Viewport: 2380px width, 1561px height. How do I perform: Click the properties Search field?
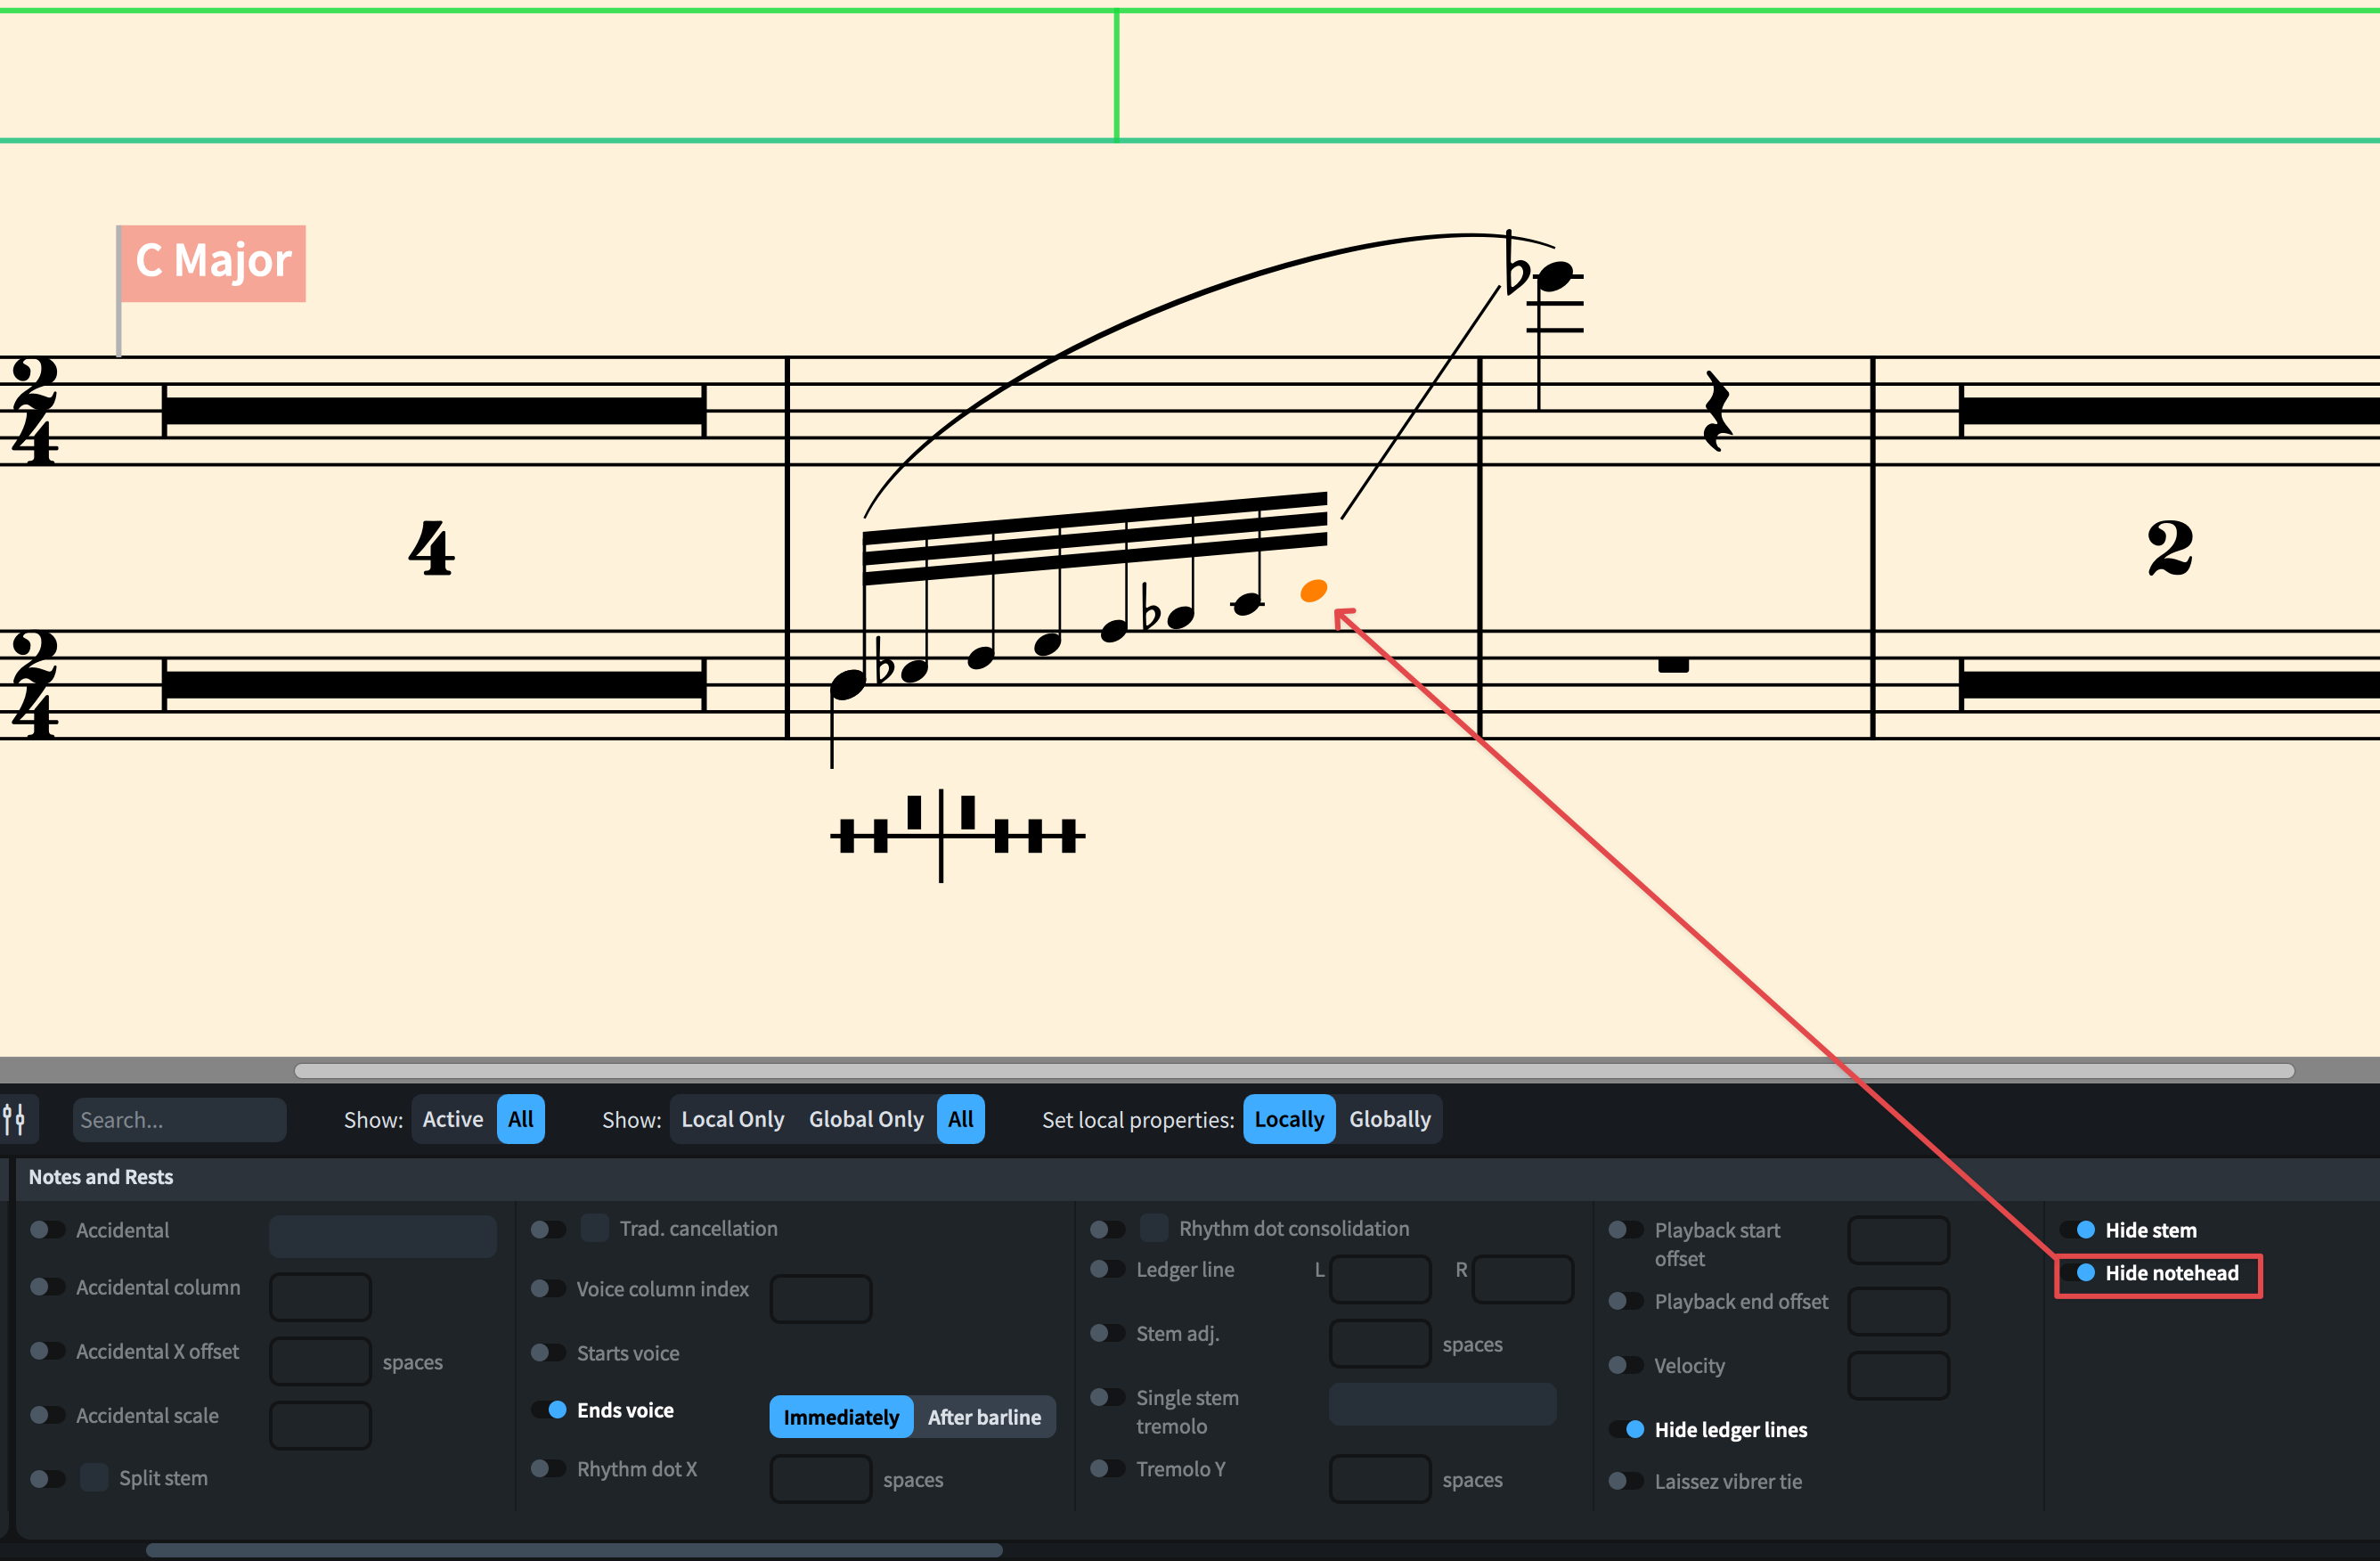[x=178, y=1120]
